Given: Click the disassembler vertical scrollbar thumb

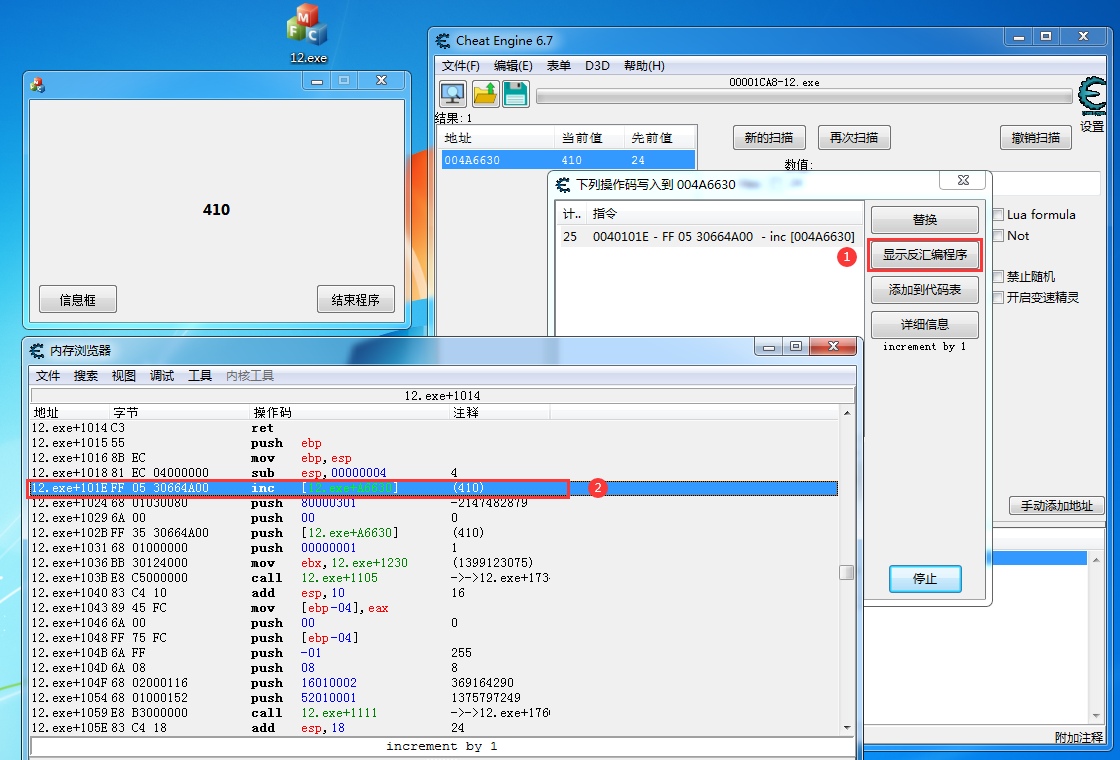Looking at the screenshot, I should pos(847,572).
